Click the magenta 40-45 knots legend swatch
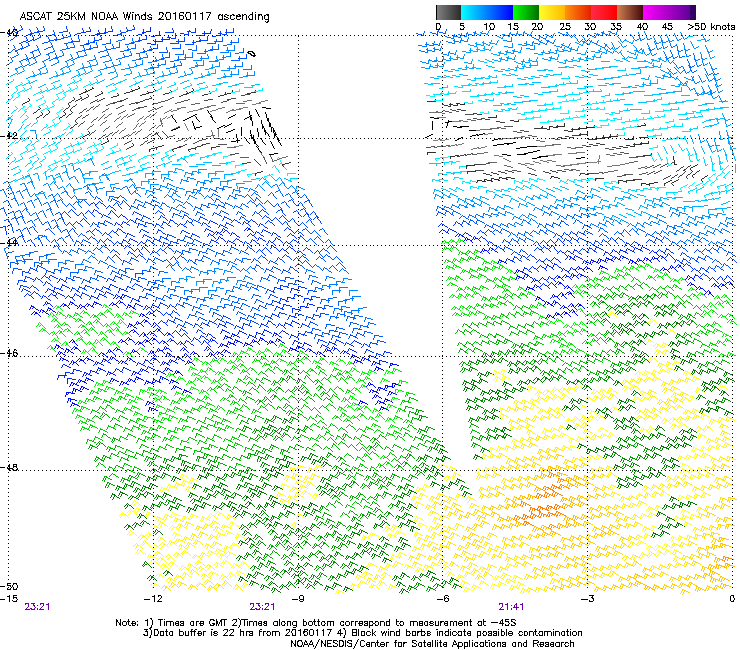Screen dimensions: 740x650 656,12
